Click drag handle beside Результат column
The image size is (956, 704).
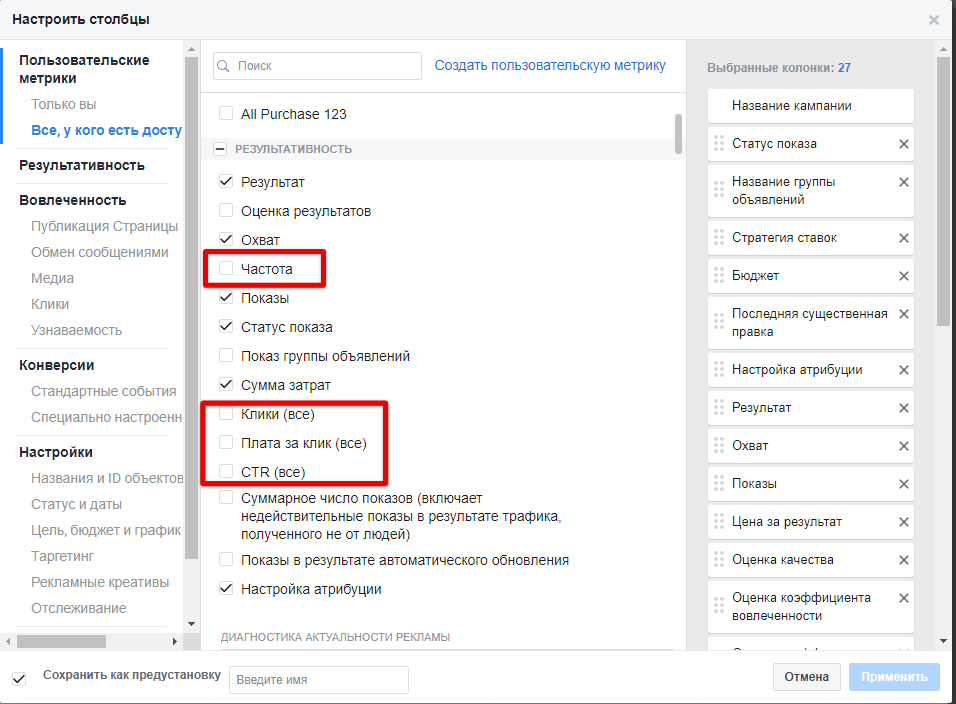coord(718,408)
